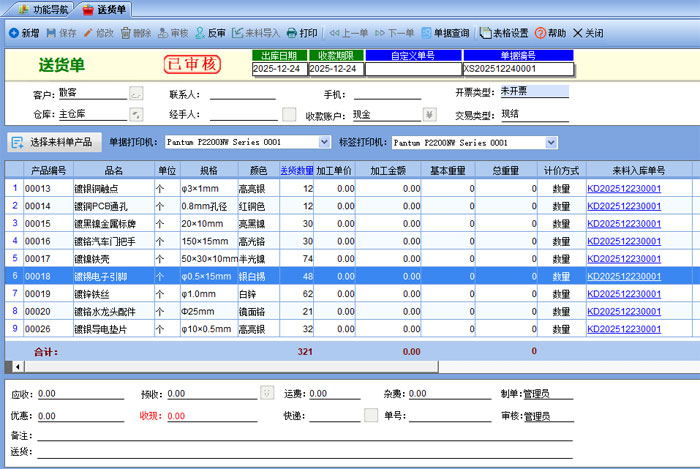Click lookup button beside 客户 field

tap(136, 93)
